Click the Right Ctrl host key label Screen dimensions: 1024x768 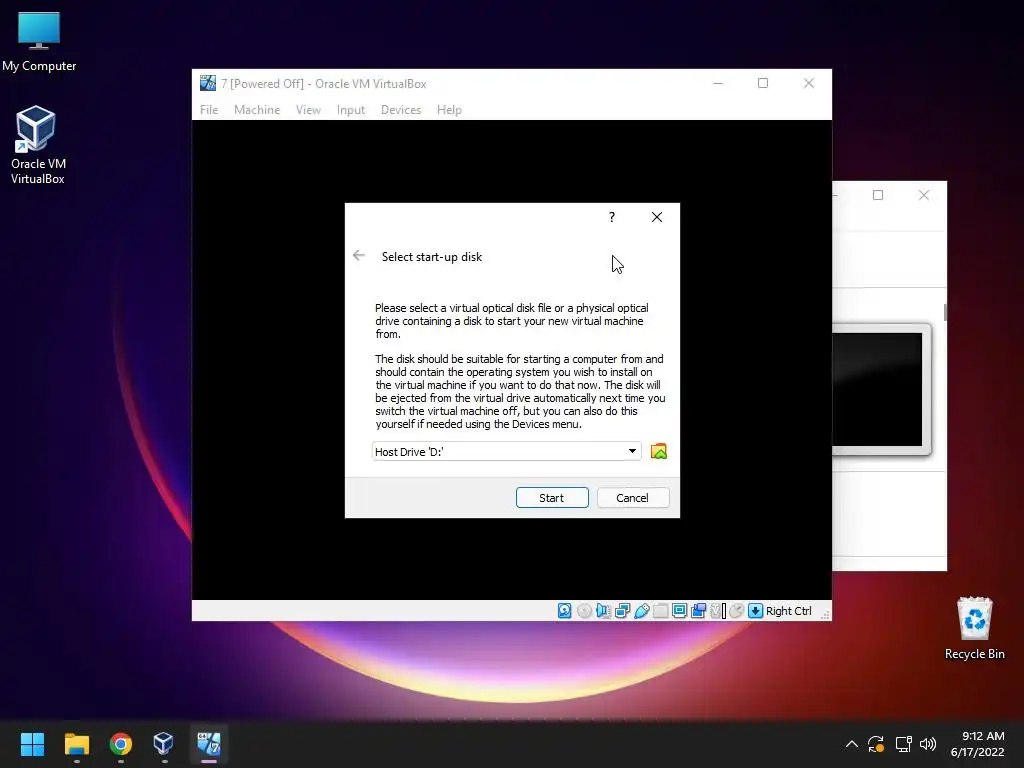click(x=788, y=611)
